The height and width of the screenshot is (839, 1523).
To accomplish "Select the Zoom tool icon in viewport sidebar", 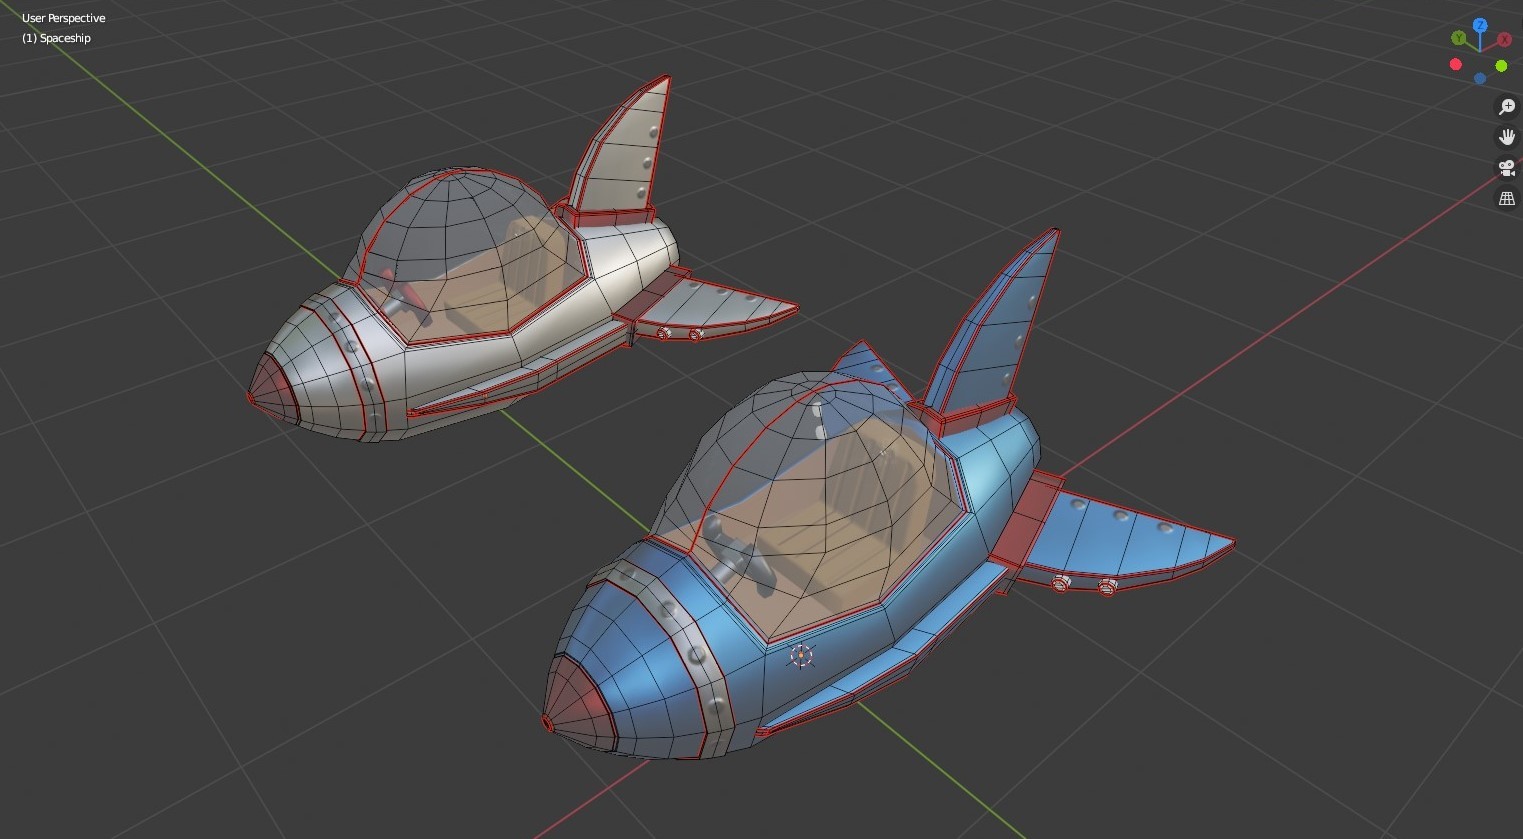I will pyautogui.click(x=1507, y=107).
